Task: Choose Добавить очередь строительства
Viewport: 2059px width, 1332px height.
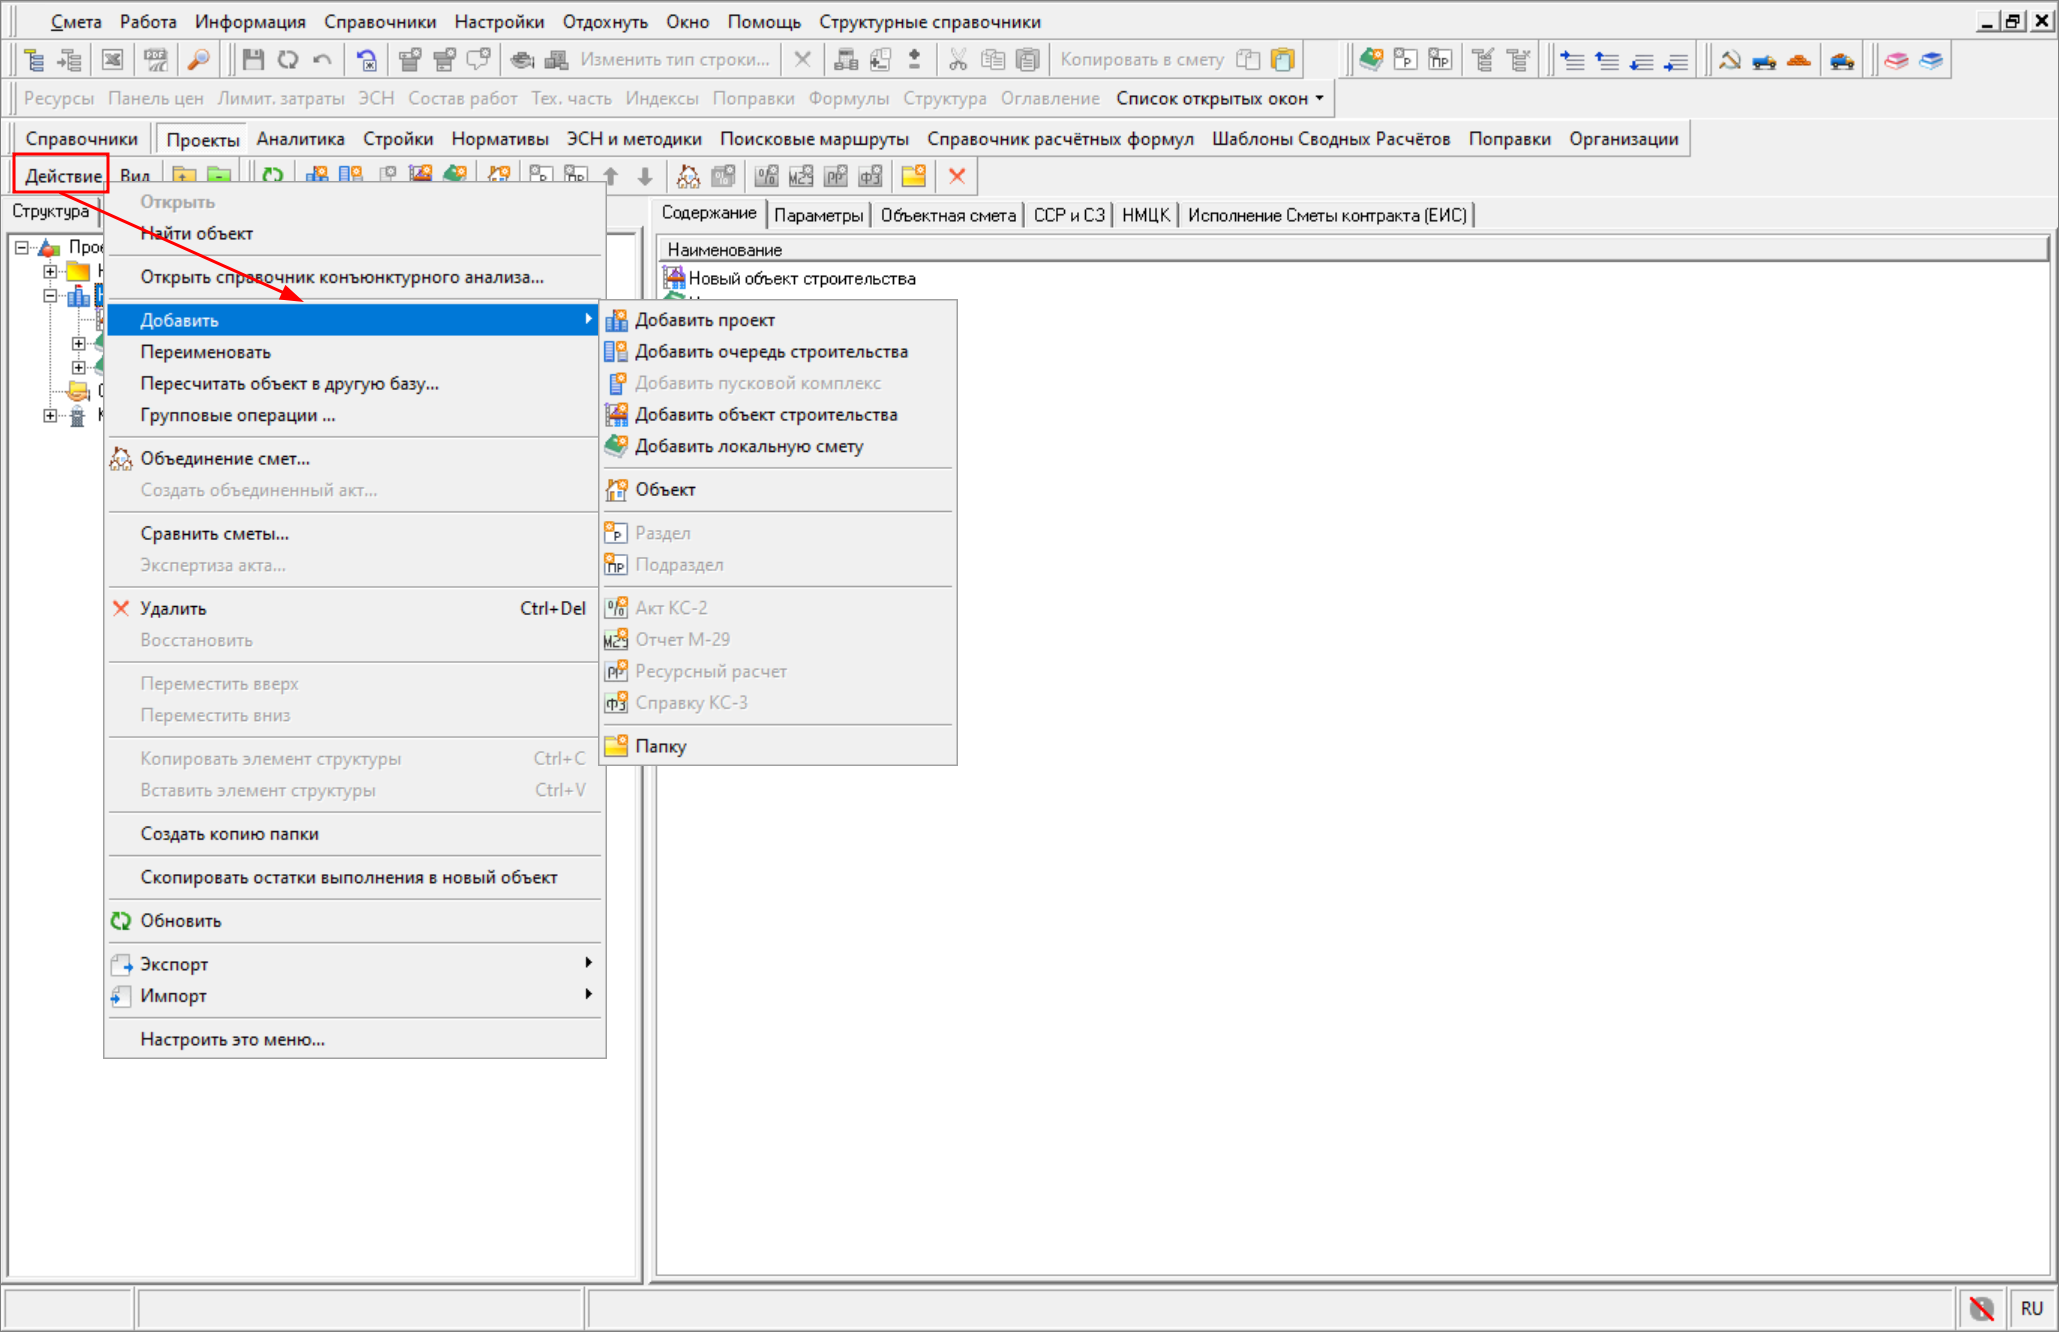Action: coord(778,351)
